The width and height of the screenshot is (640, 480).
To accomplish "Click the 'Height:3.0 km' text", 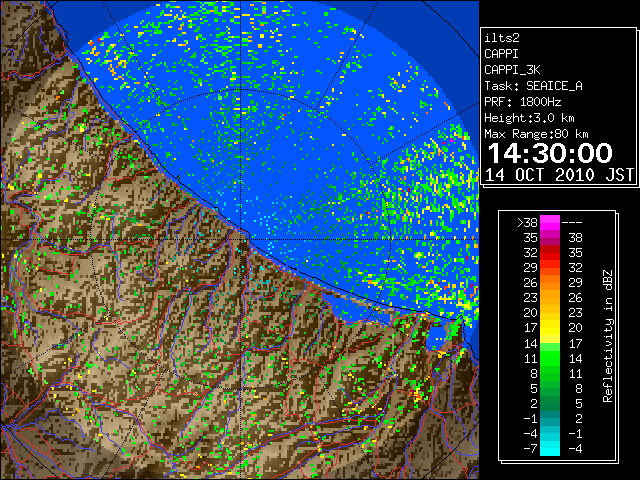I will [529, 118].
